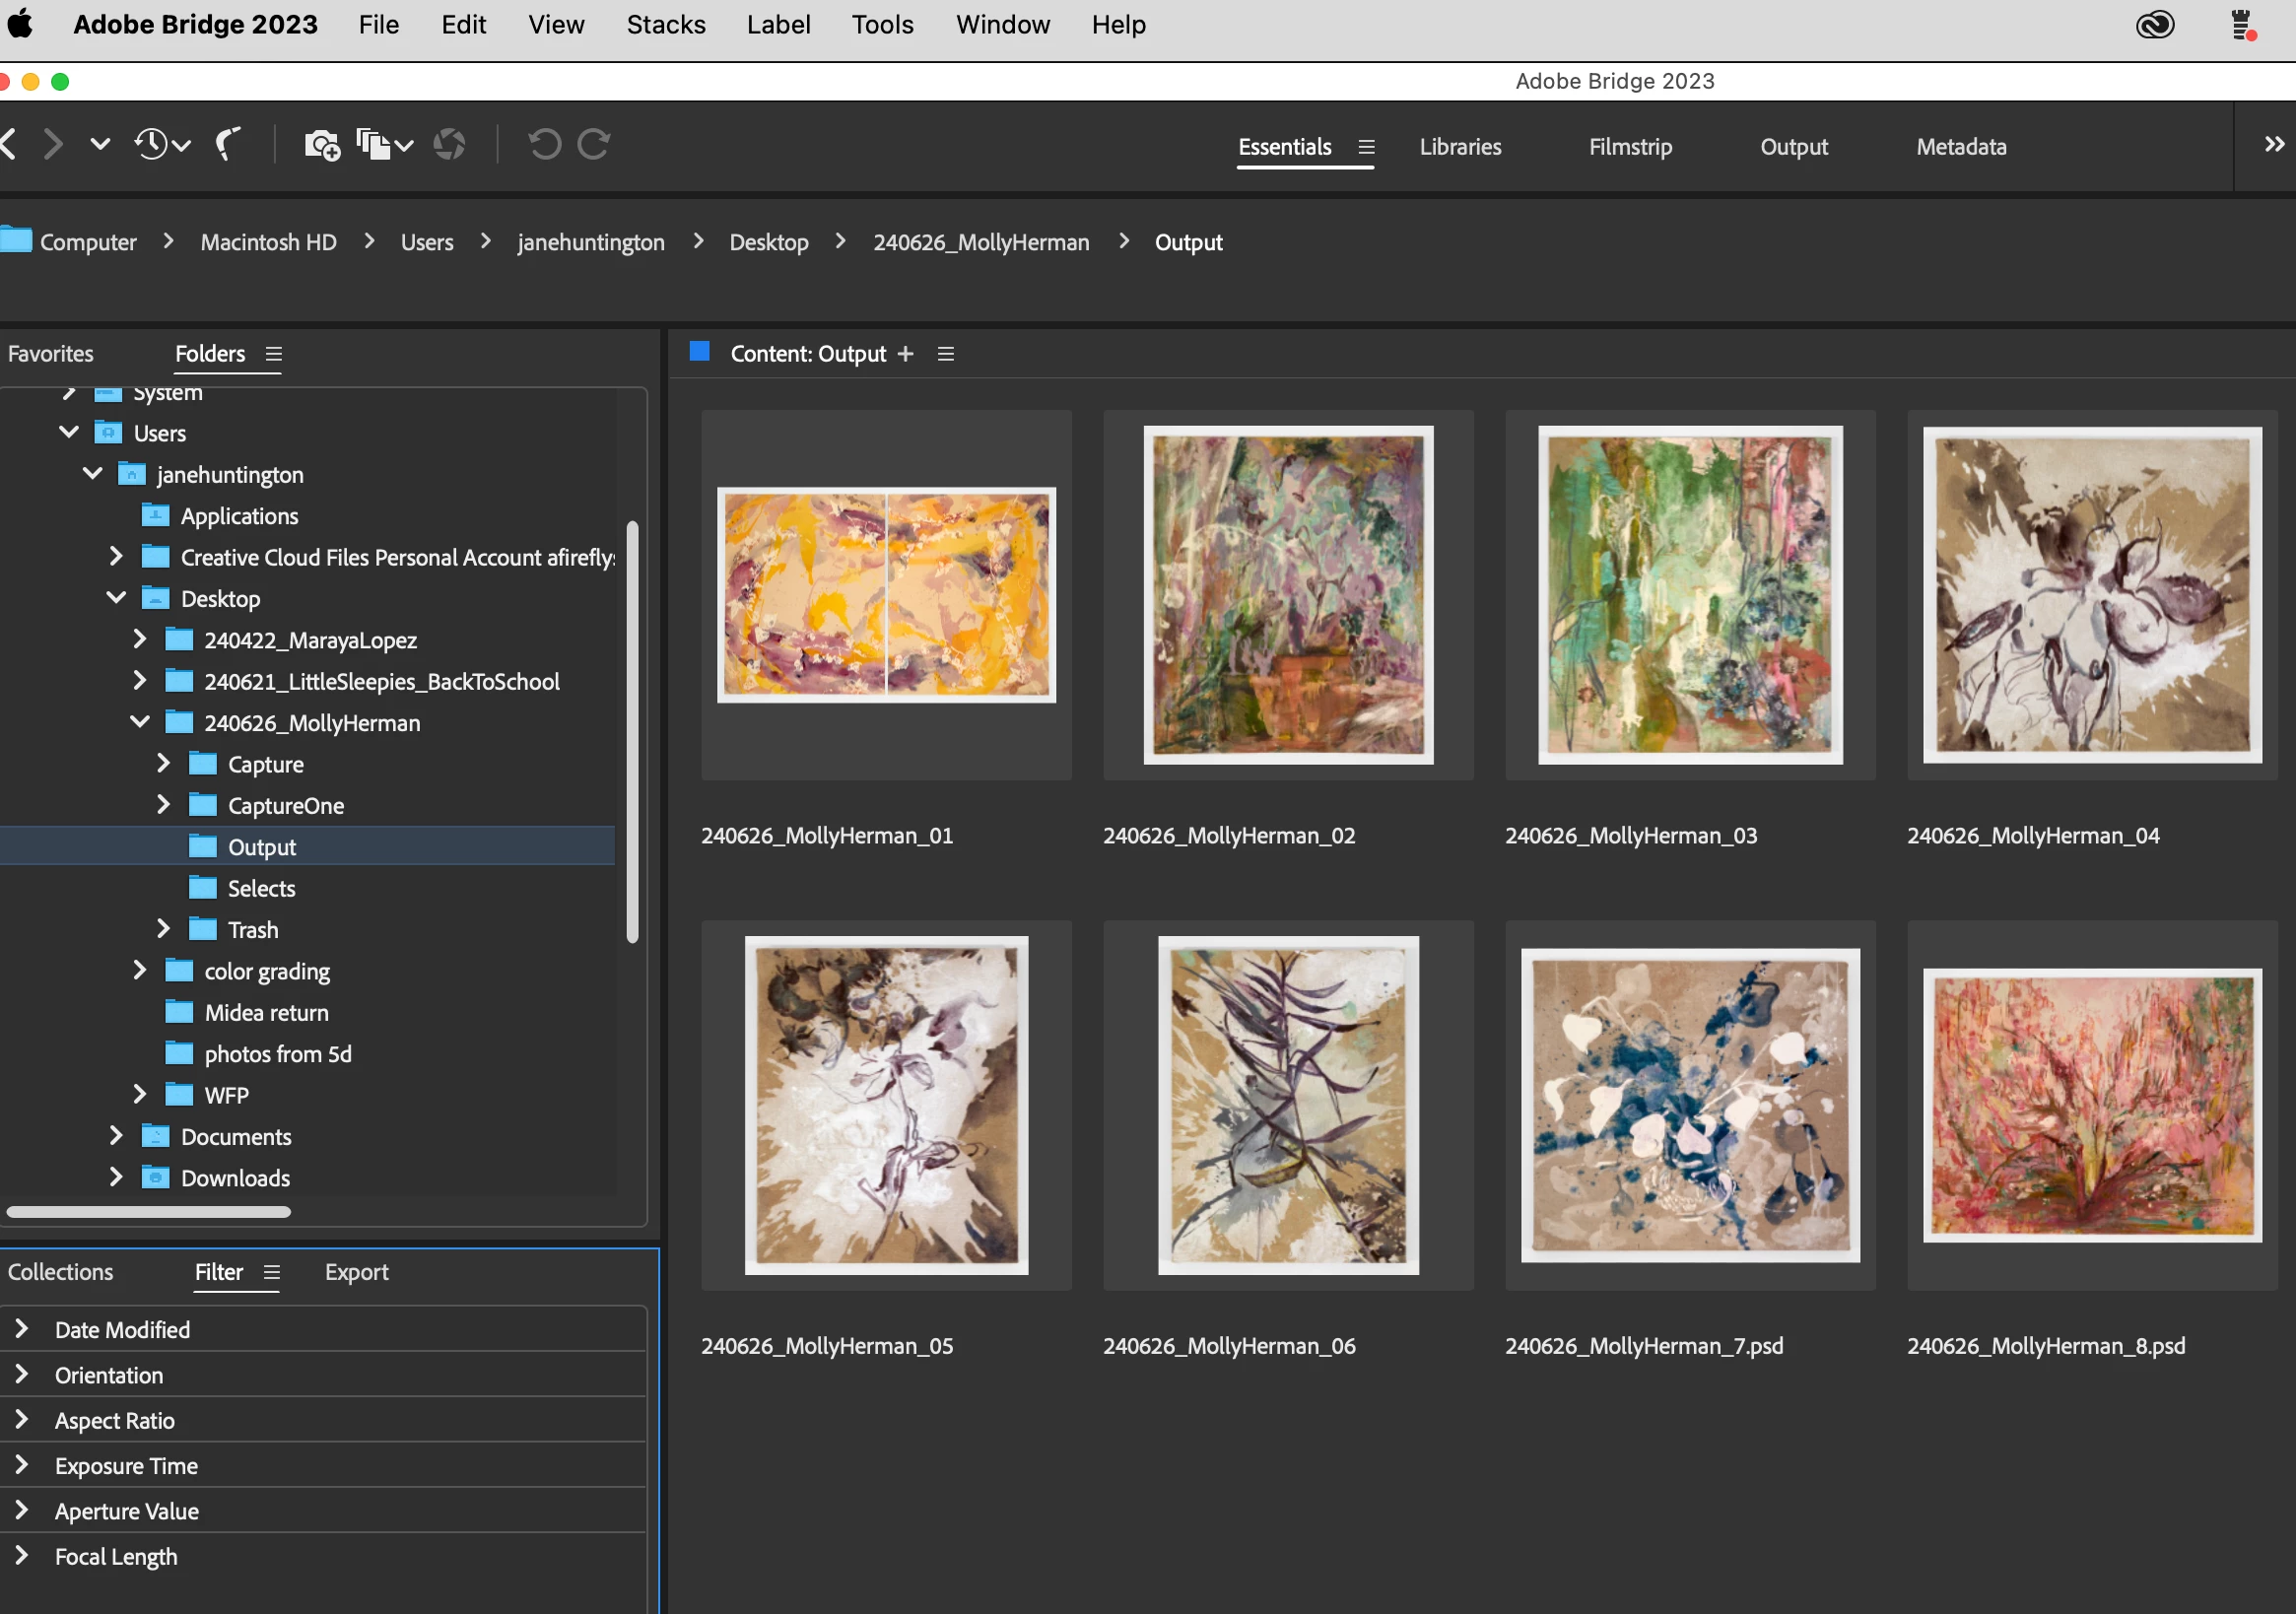Expand the Capture folder

point(163,764)
